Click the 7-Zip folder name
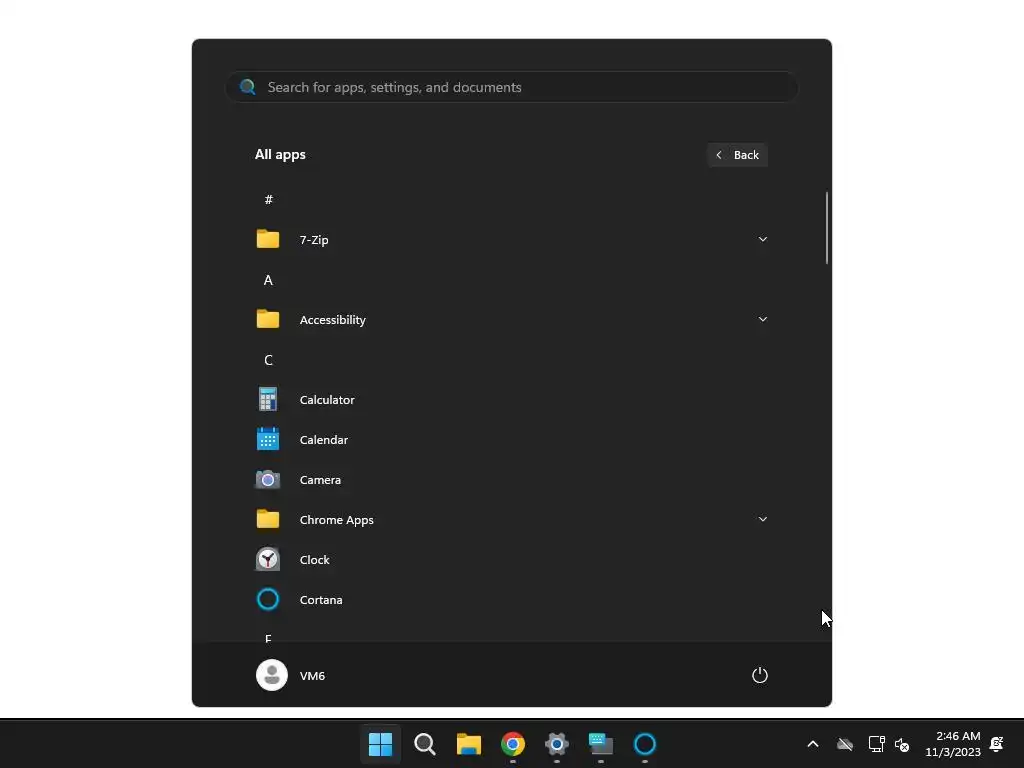The image size is (1024, 768). point(314,240)
